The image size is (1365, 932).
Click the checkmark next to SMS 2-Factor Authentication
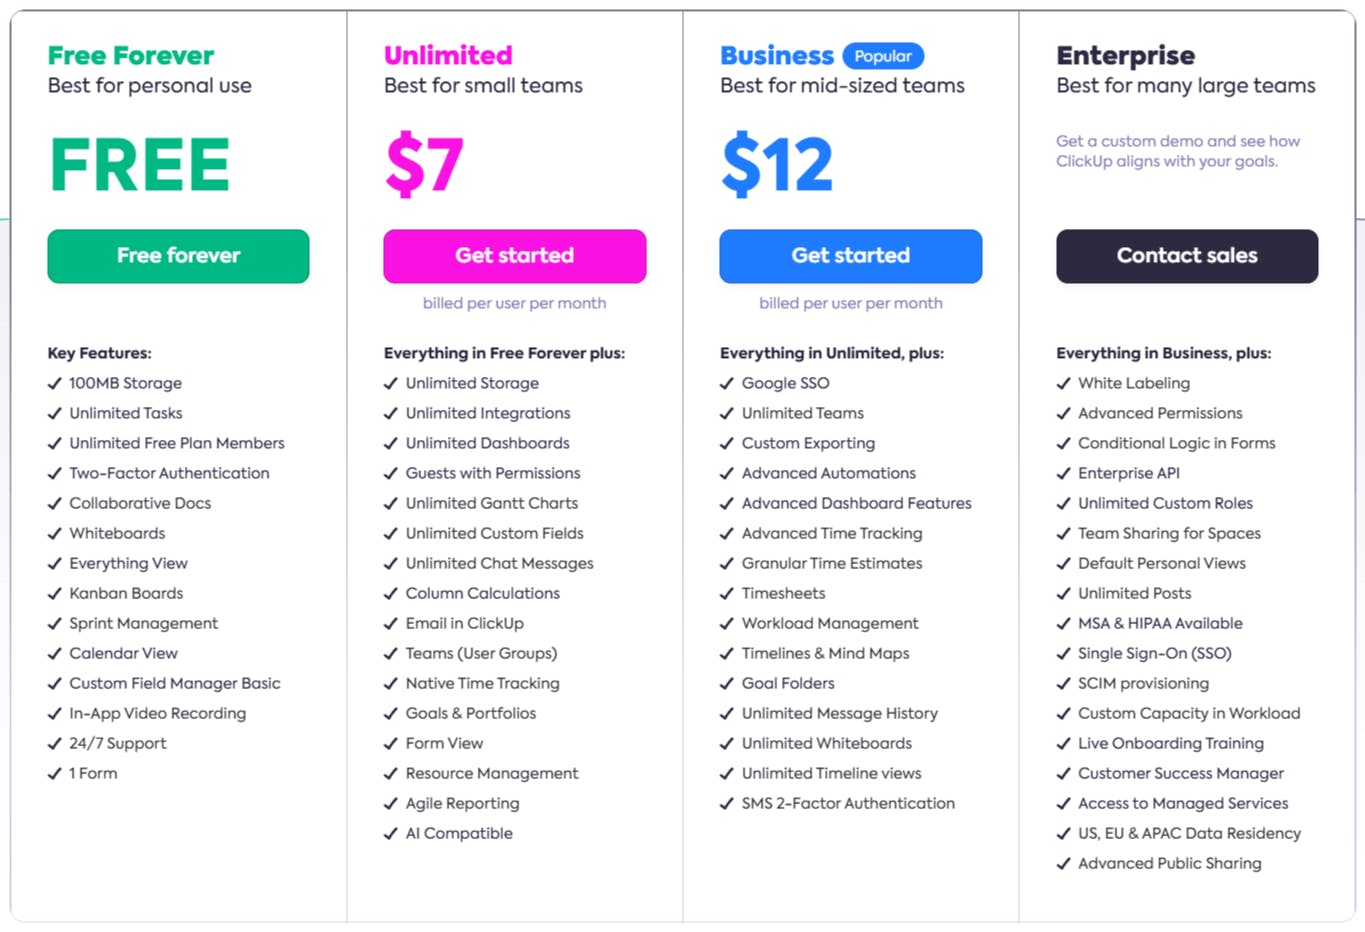[727, 803]
